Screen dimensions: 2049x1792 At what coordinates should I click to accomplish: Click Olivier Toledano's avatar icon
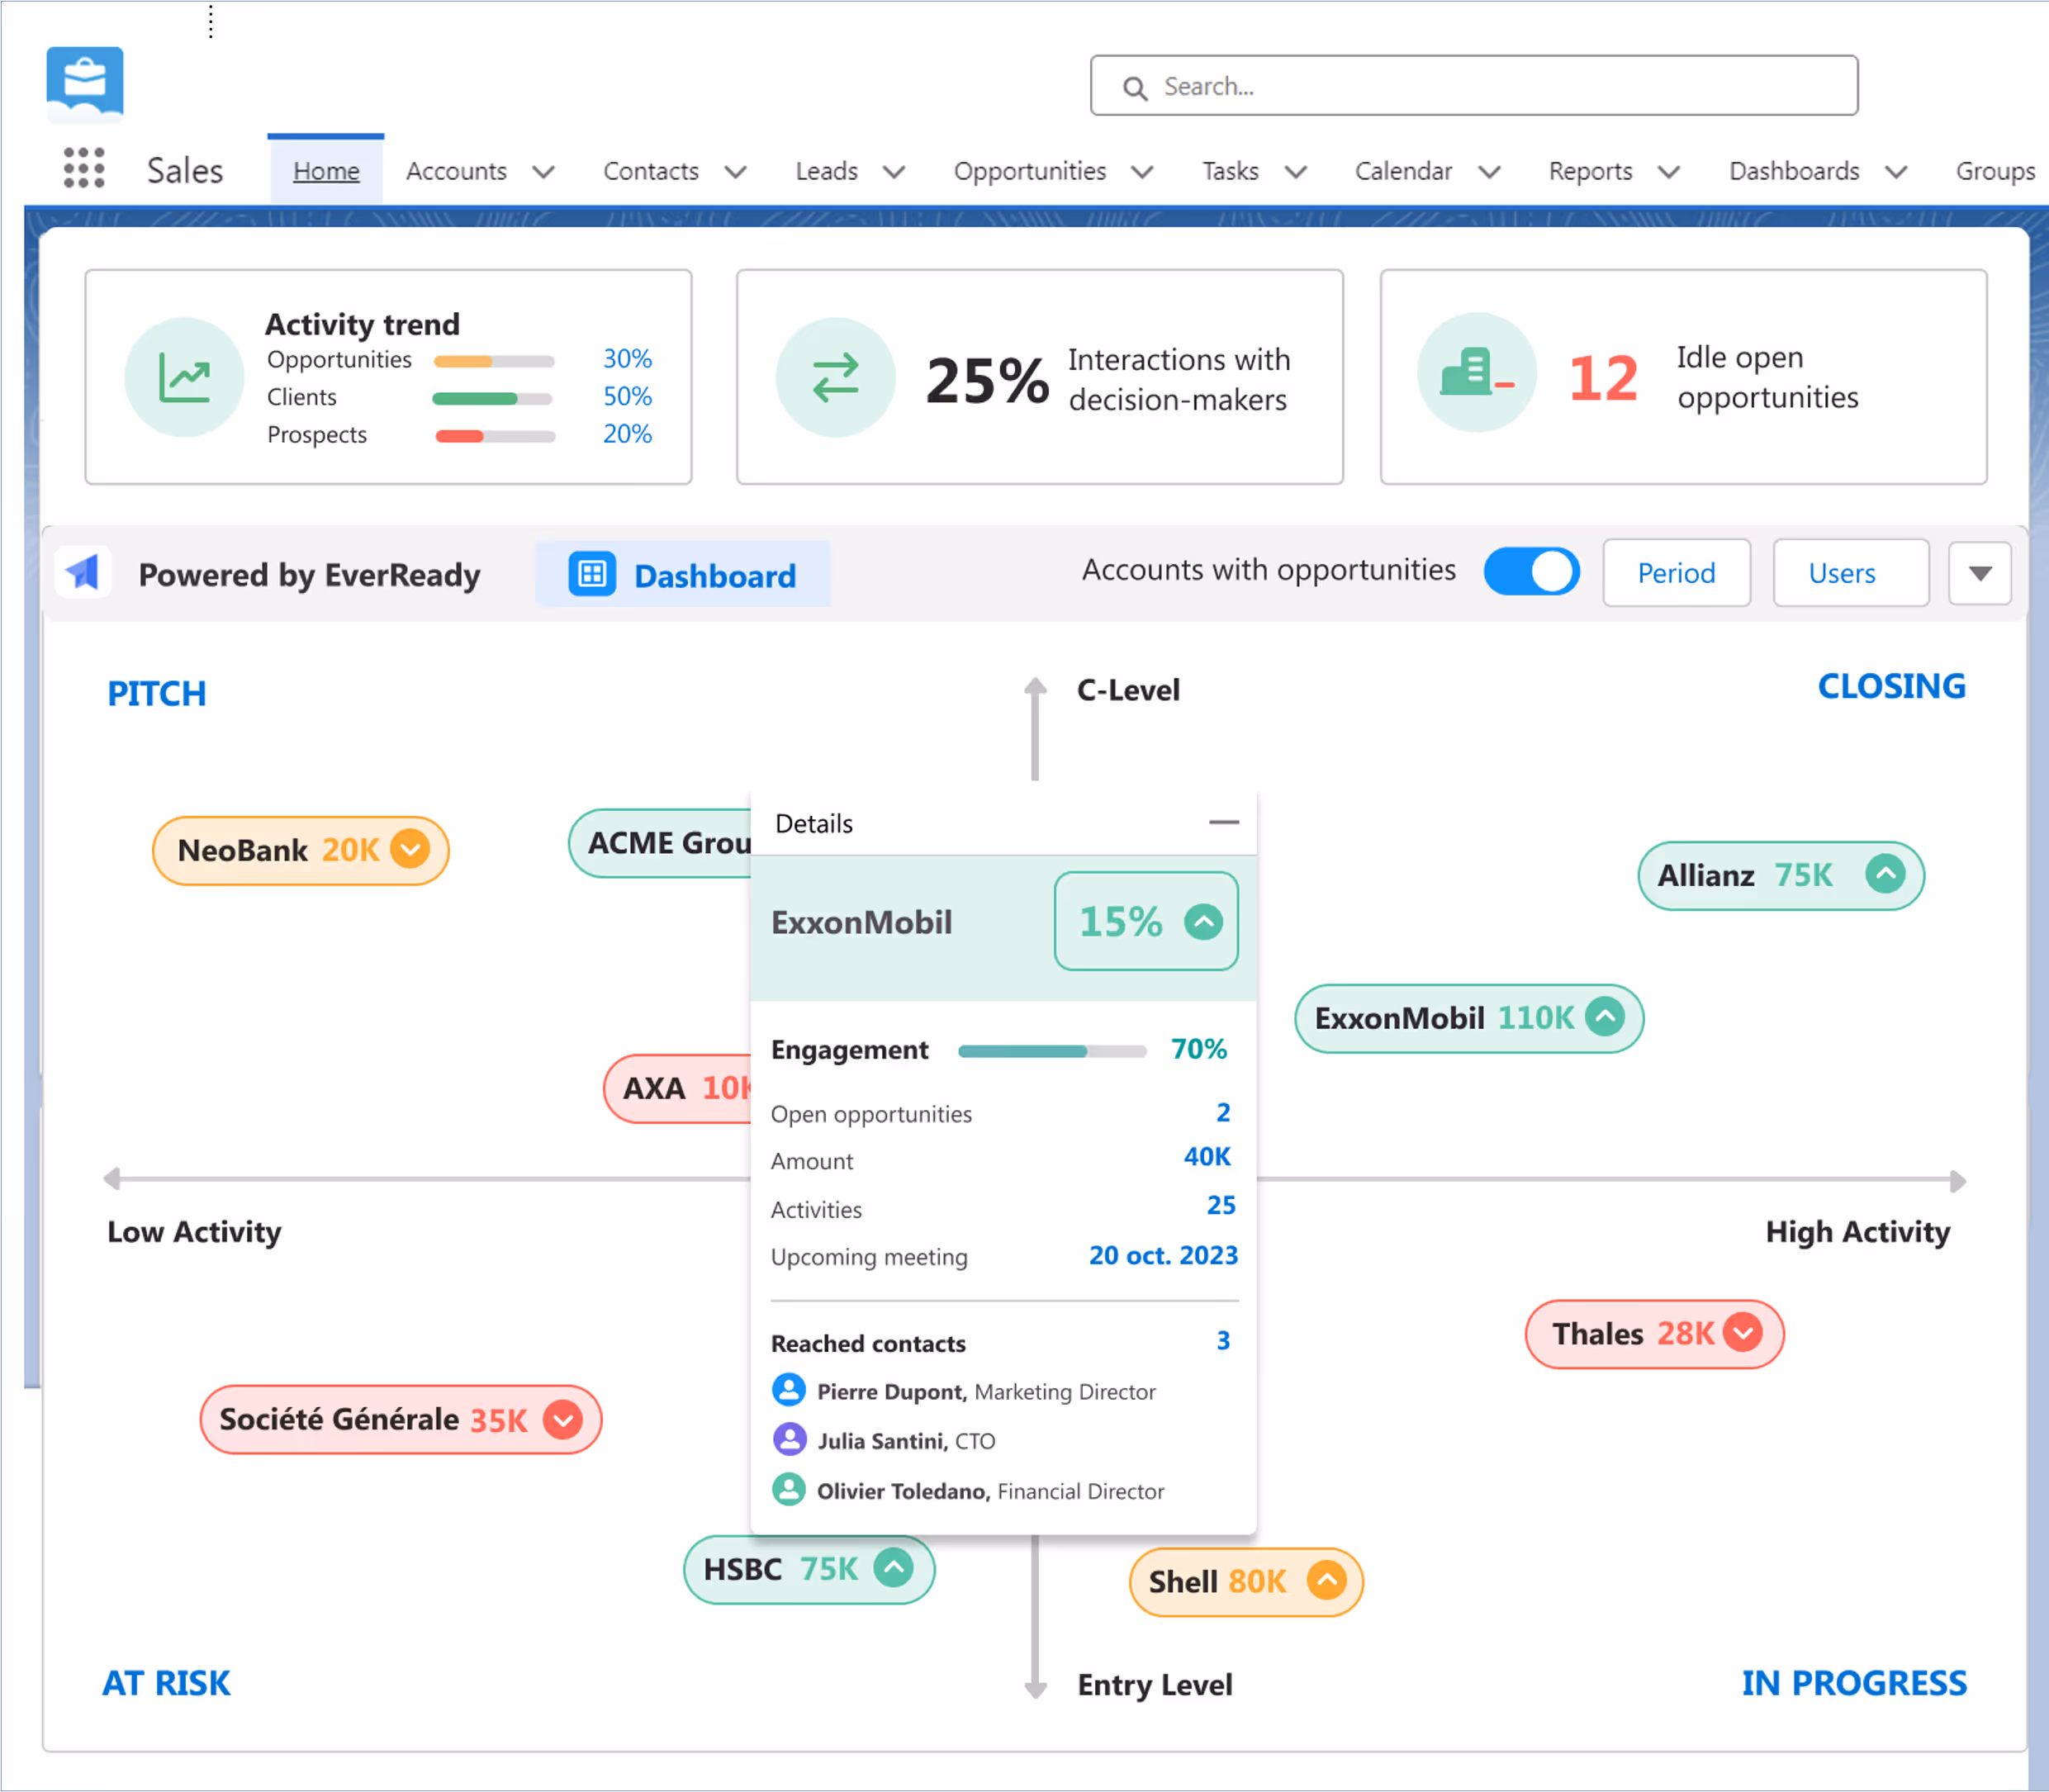[x=789, y=1490]
